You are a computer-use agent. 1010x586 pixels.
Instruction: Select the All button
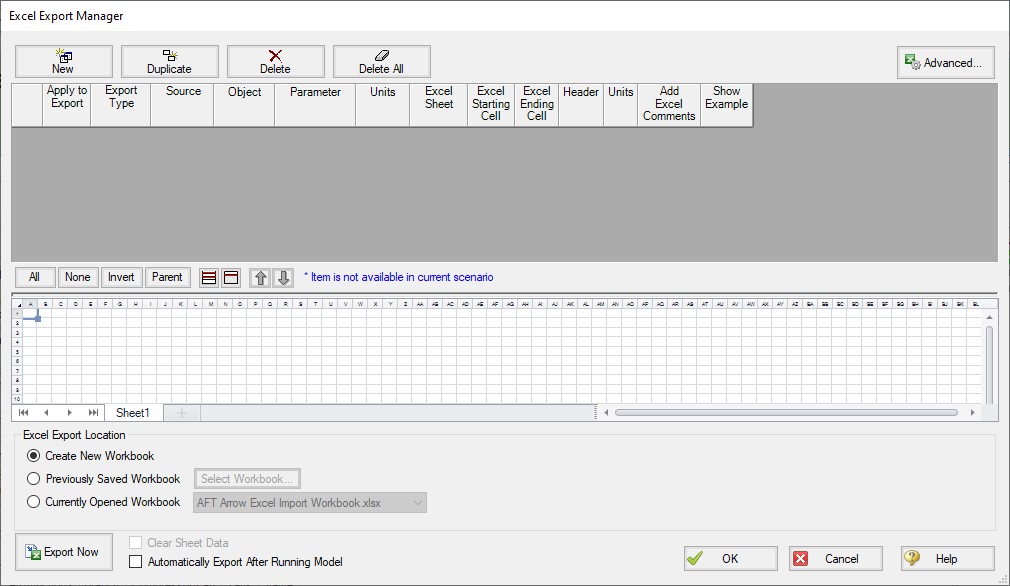pyautogui.click(x=35, y=277)
